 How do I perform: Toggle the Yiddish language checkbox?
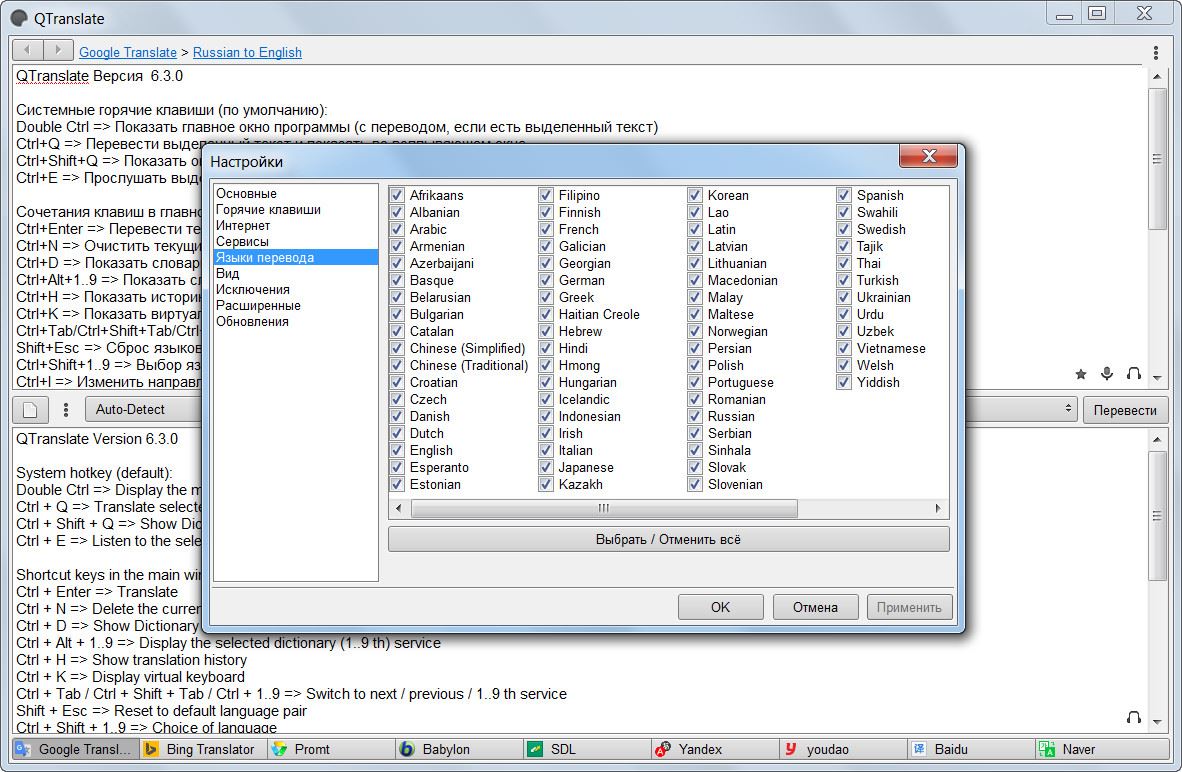tap(844, 382)
